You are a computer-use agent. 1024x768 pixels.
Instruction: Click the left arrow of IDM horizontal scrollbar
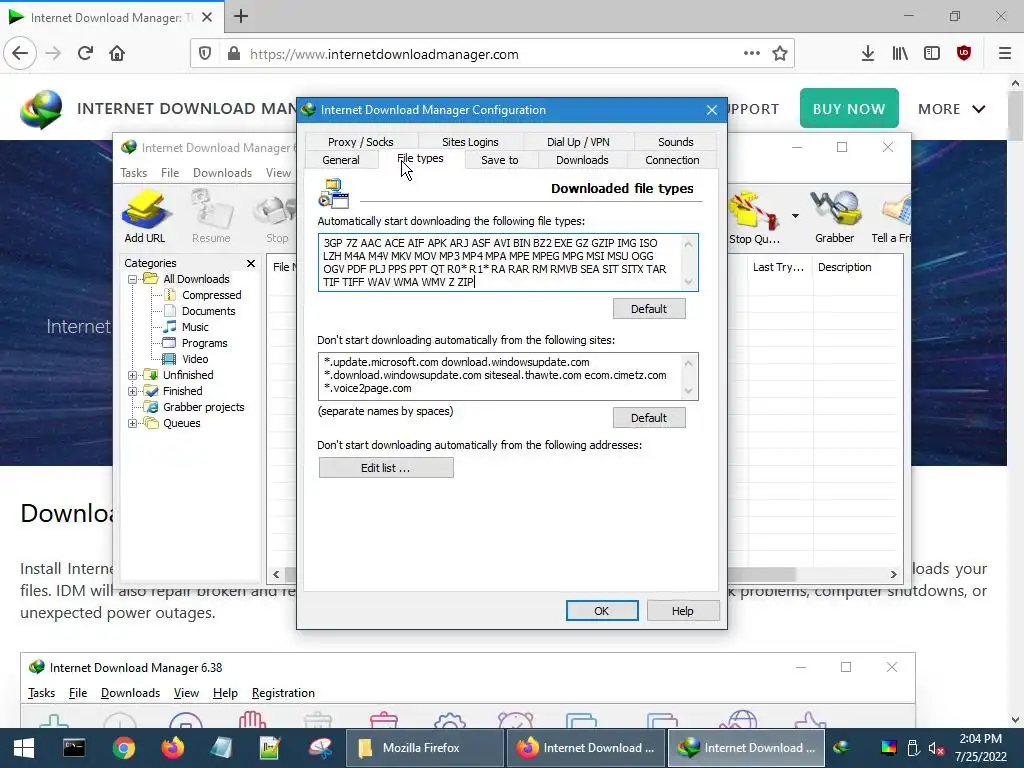pyautogui.click(x=276, y=575)
